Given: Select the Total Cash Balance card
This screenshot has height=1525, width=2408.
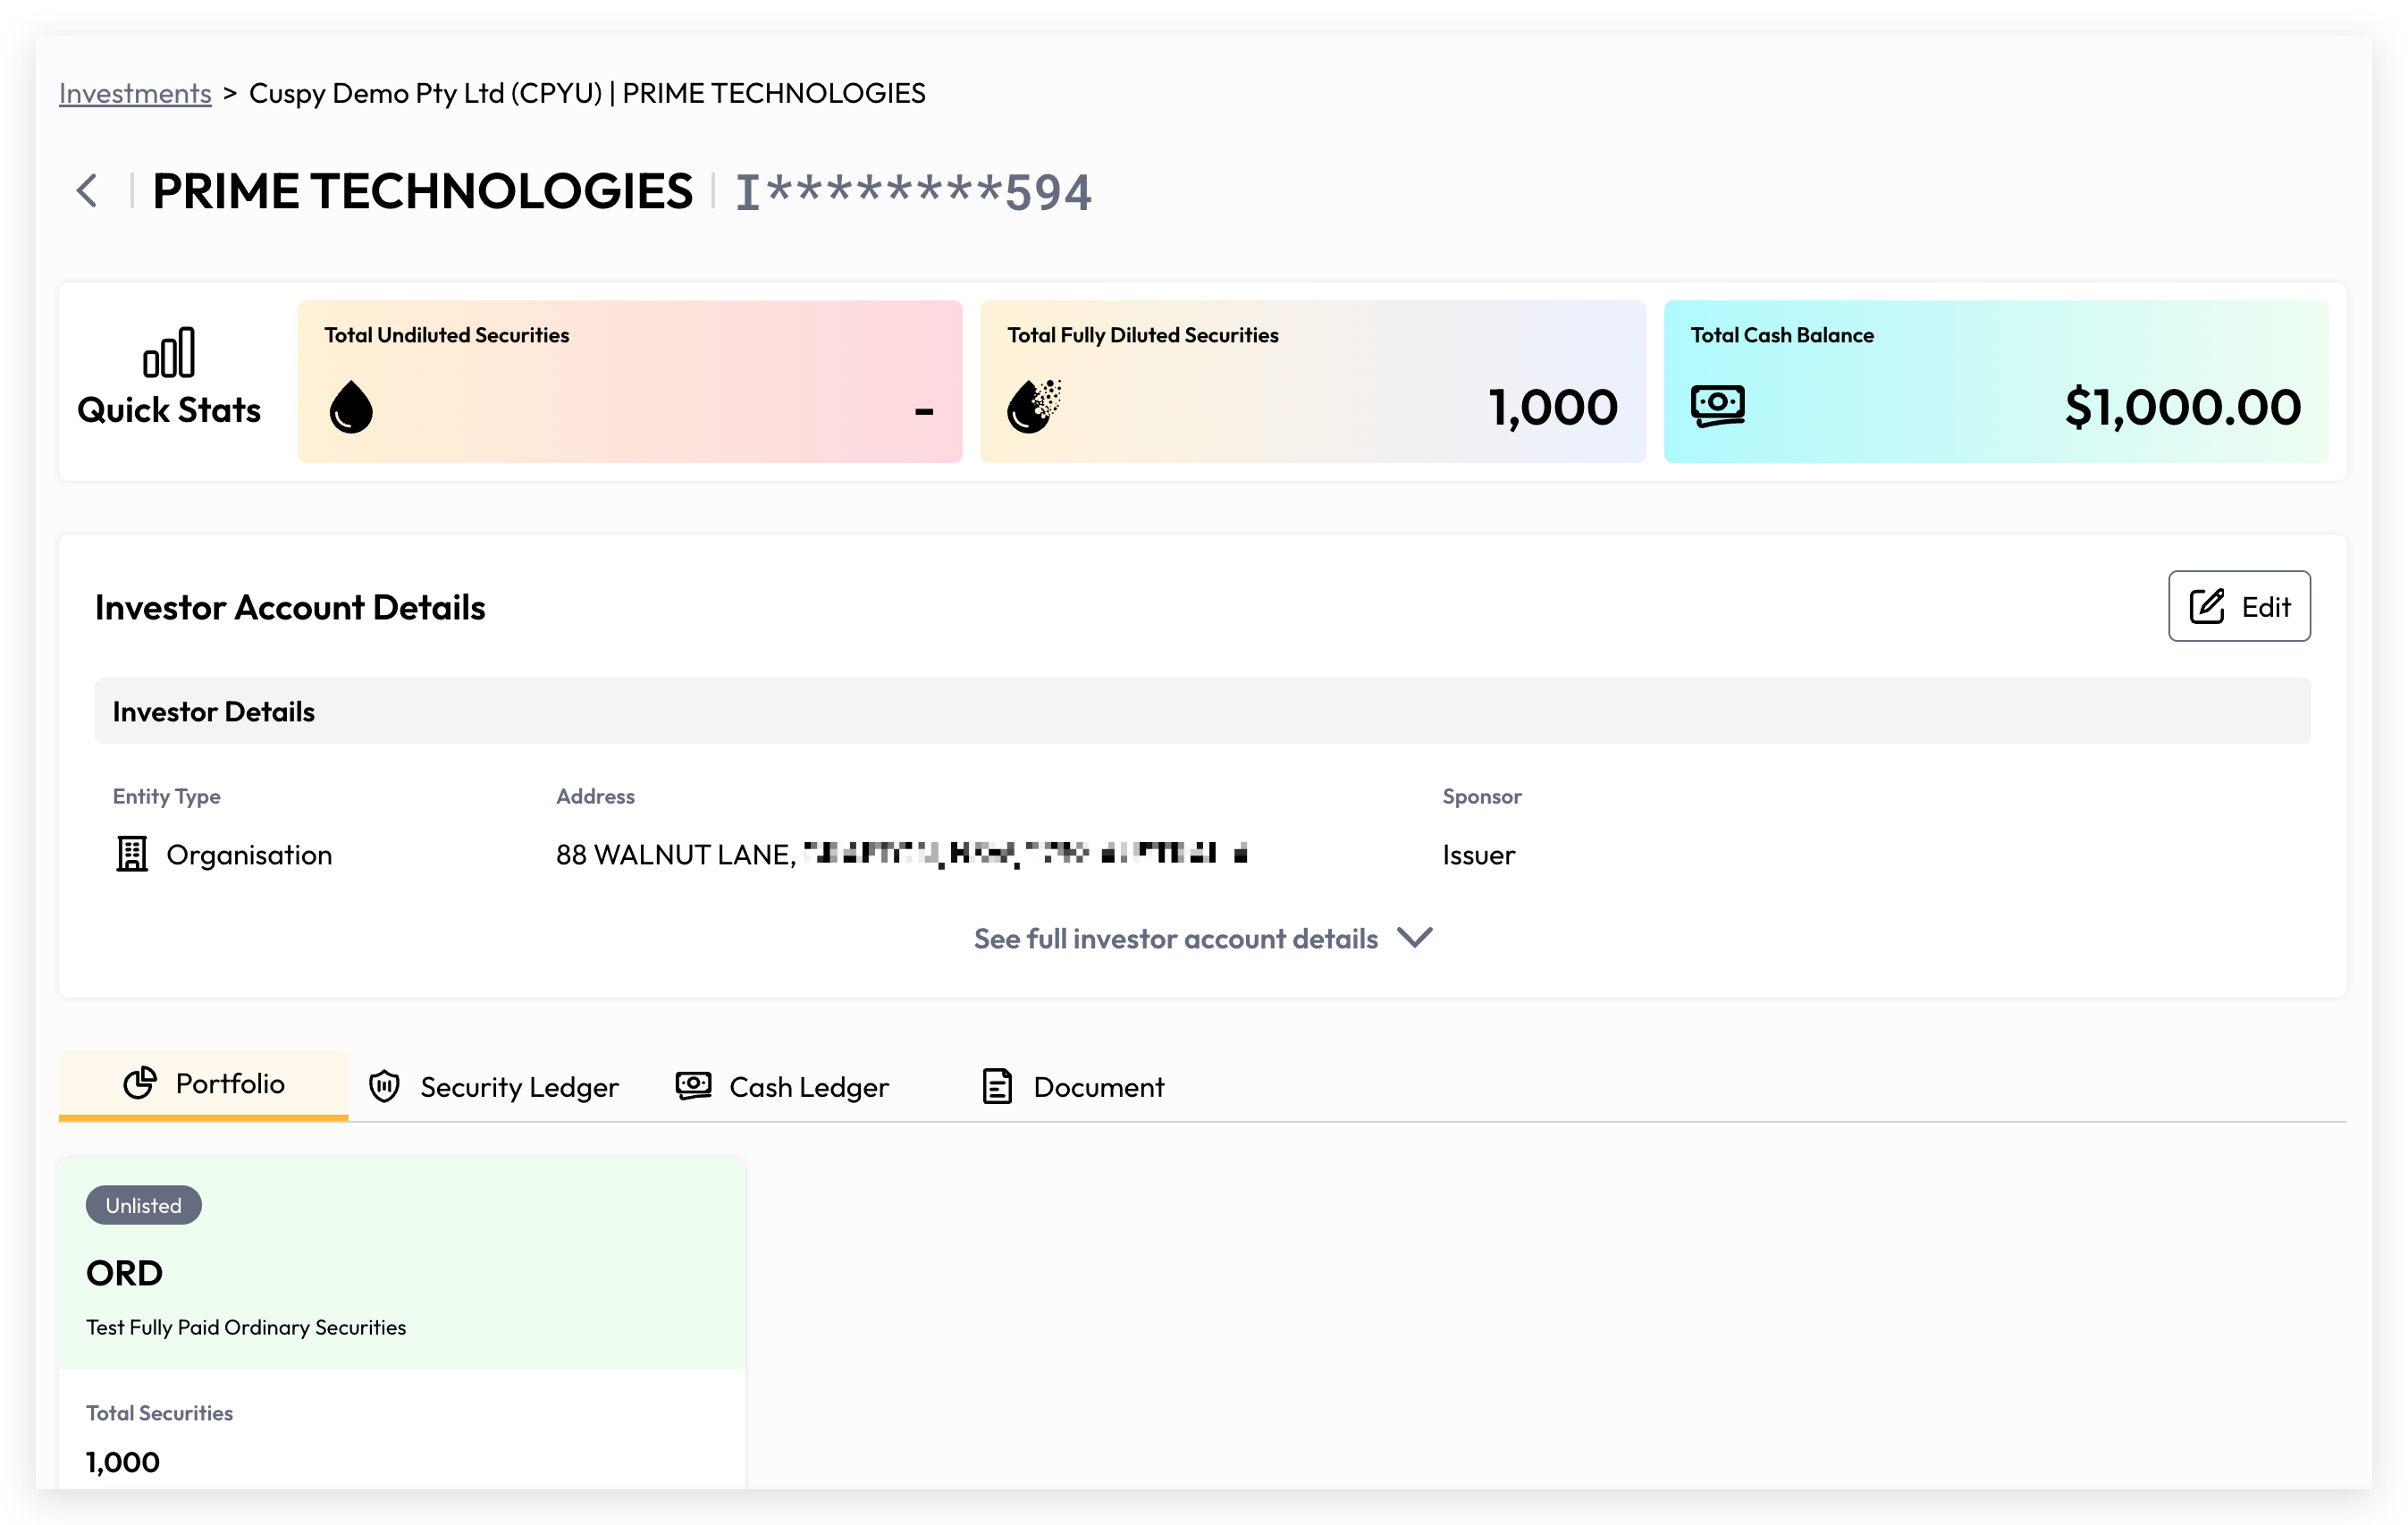Looking at the screenshot, I should tap(1996, 382).
